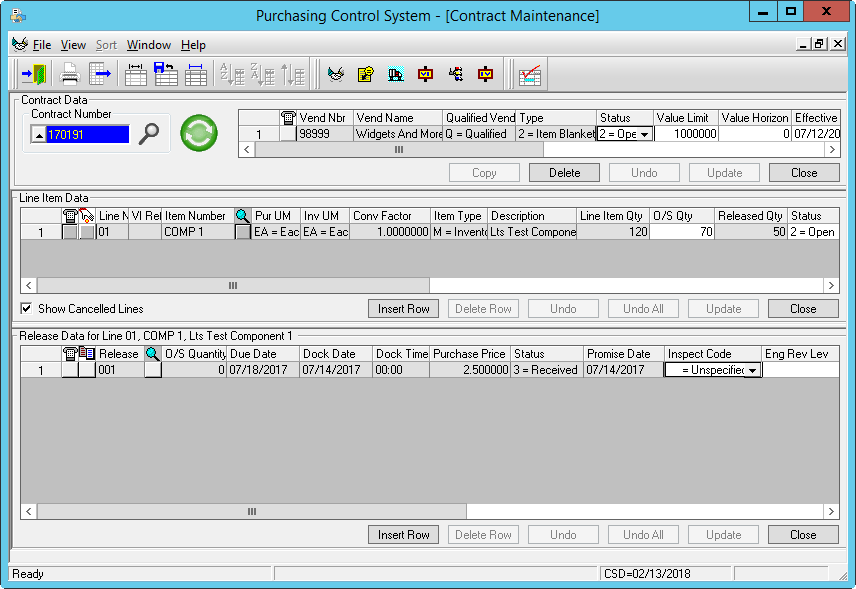
Task: Click the Due Date cell 07/18/2017
Action: [x=263, y=370]
